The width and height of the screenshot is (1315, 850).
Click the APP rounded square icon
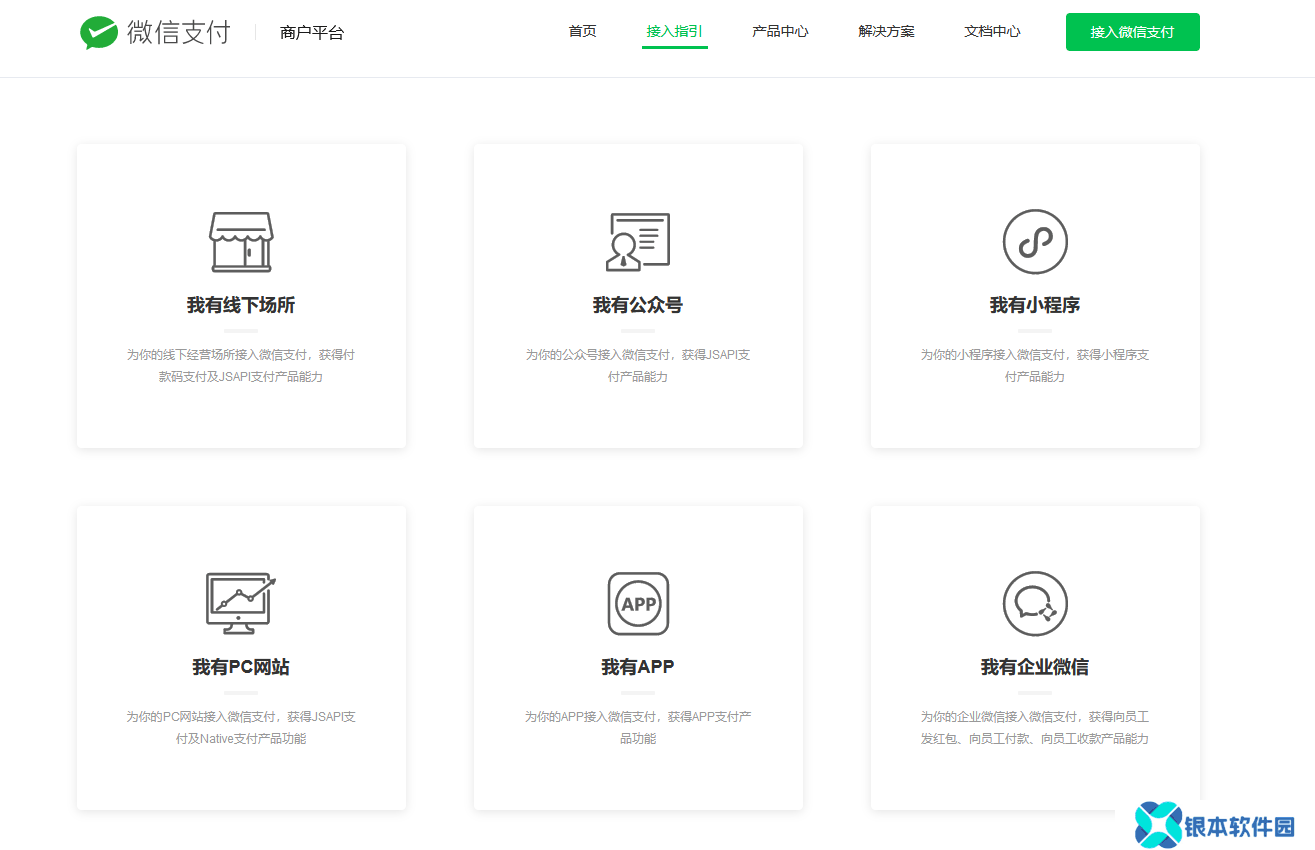(638, 603)
